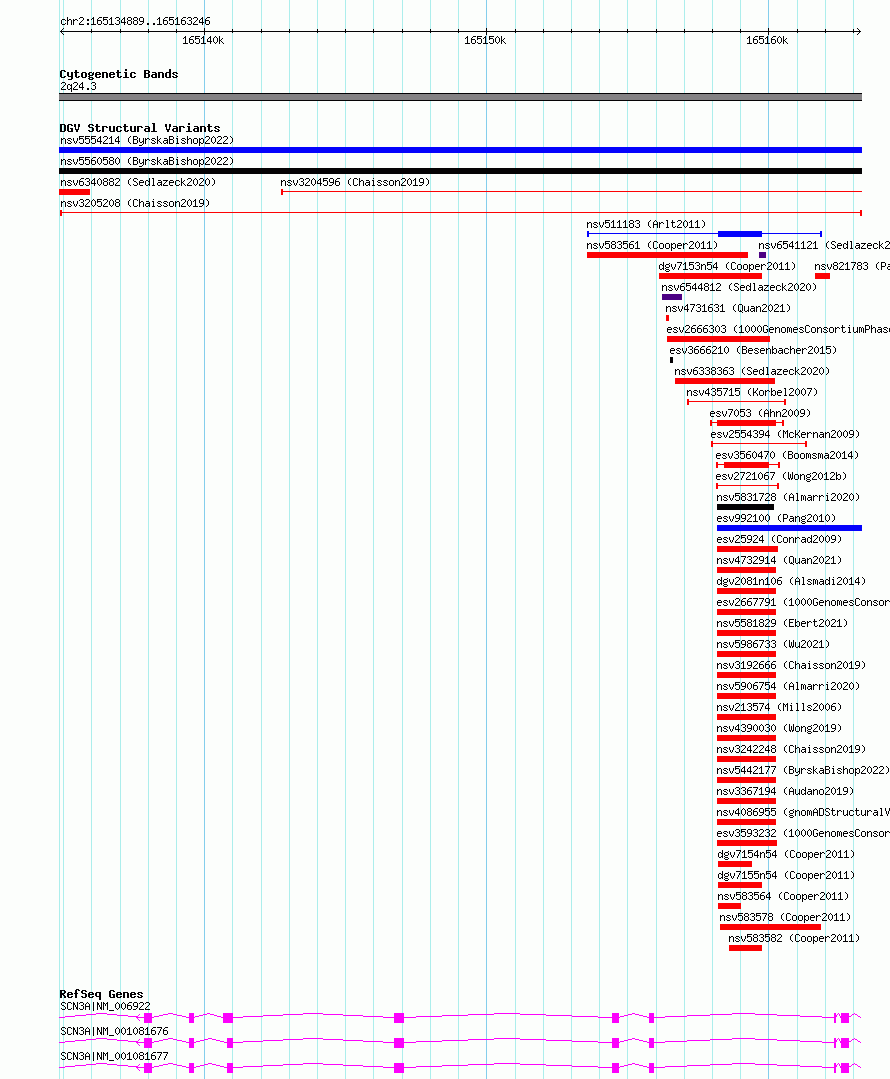
Task: Select nsv5581829 (Ebert2021) label
Action: click(782, 623)
